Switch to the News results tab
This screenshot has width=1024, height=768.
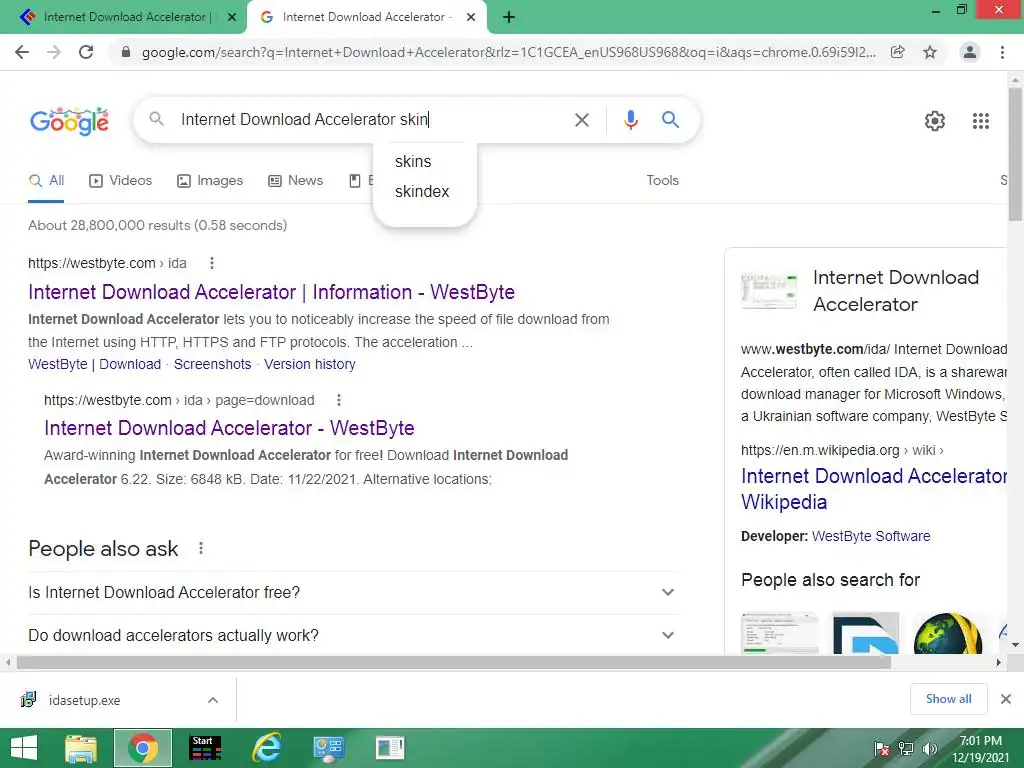tap(295, 181)
